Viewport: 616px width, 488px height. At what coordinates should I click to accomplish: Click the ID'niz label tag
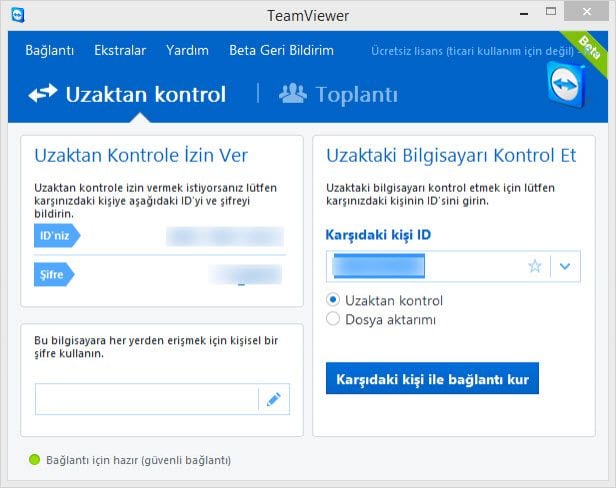click(x=57, y=235)
